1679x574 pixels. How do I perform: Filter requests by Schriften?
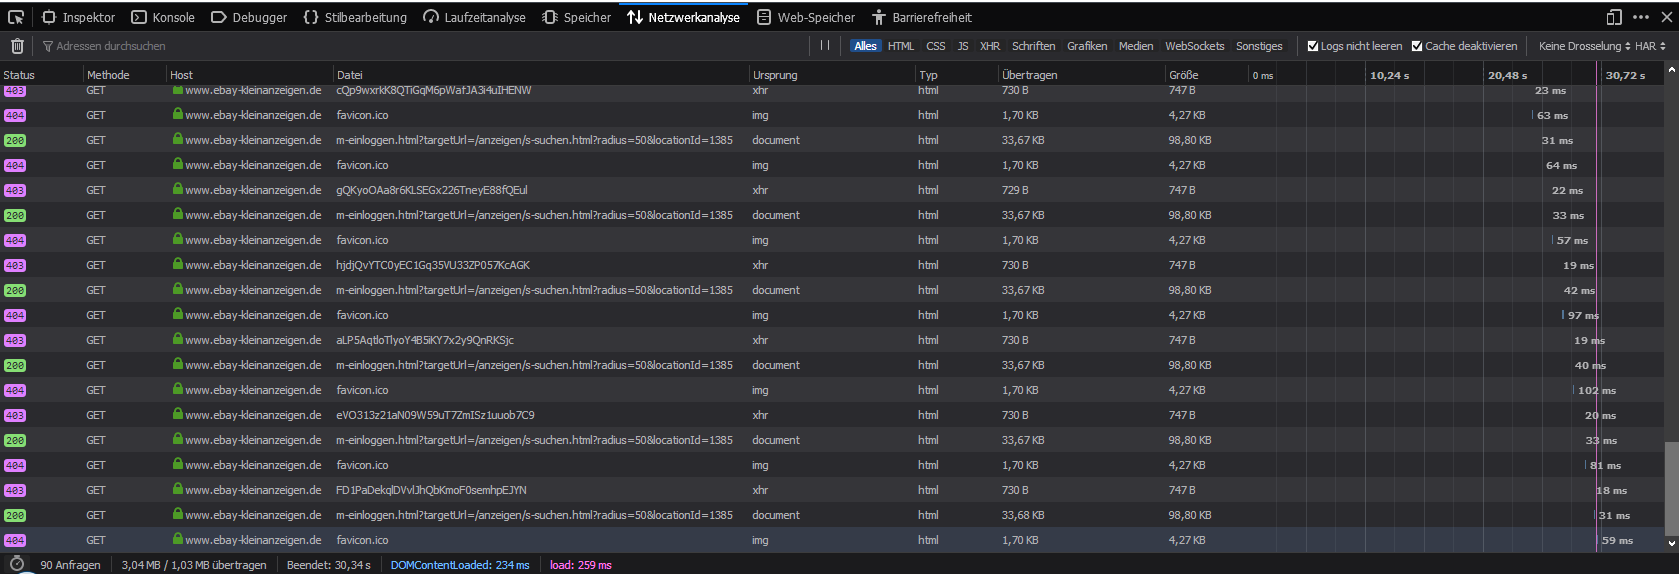(x=1033, y=46)
